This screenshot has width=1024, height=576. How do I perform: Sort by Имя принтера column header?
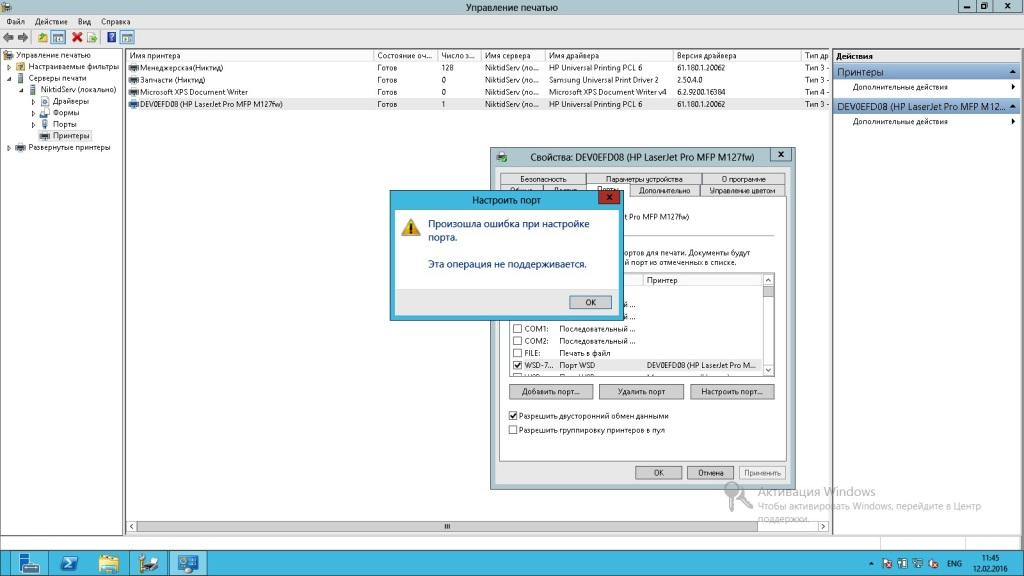(x=249, y=56)
